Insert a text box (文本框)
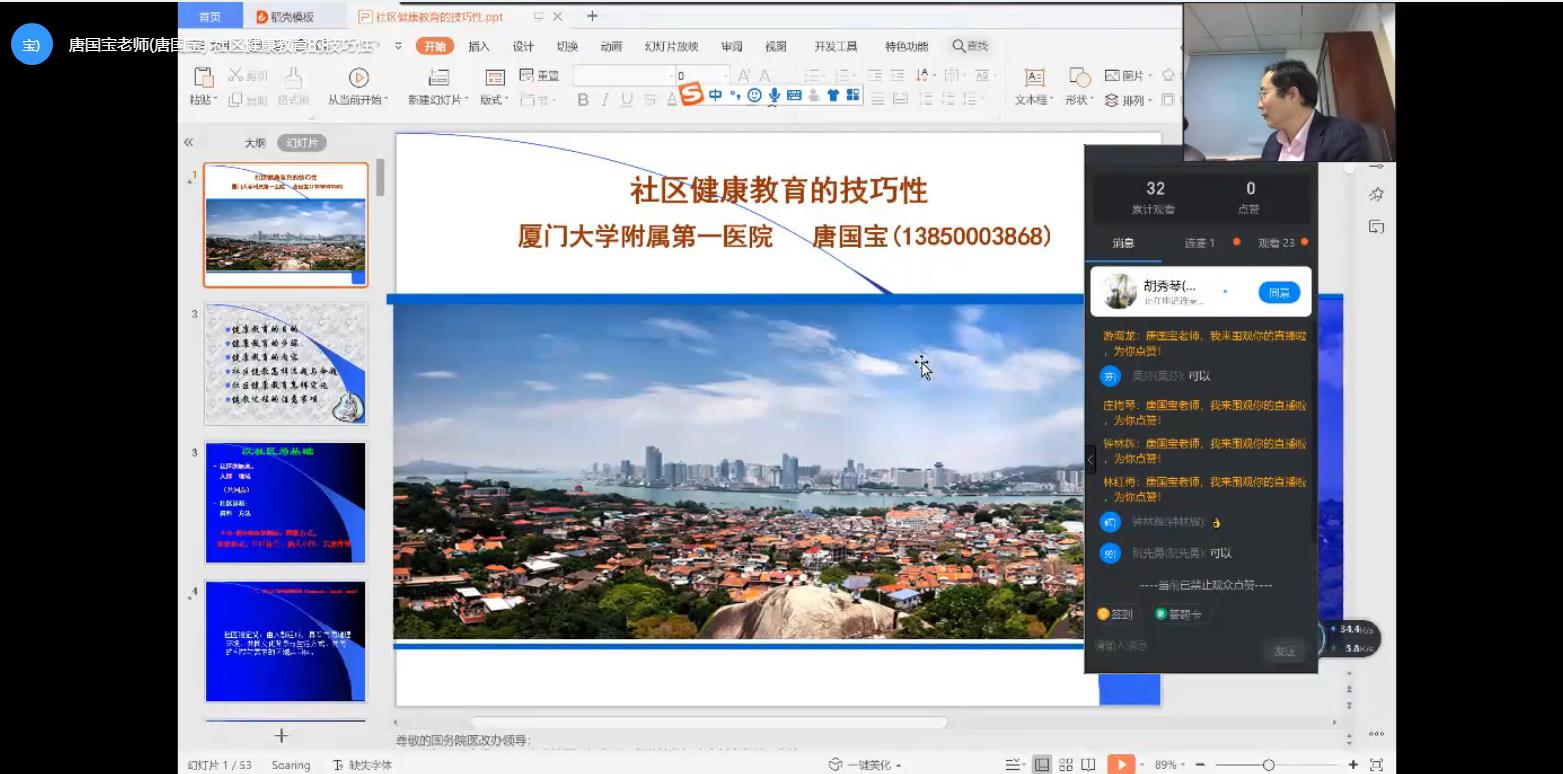 (x=1034, y=78)
